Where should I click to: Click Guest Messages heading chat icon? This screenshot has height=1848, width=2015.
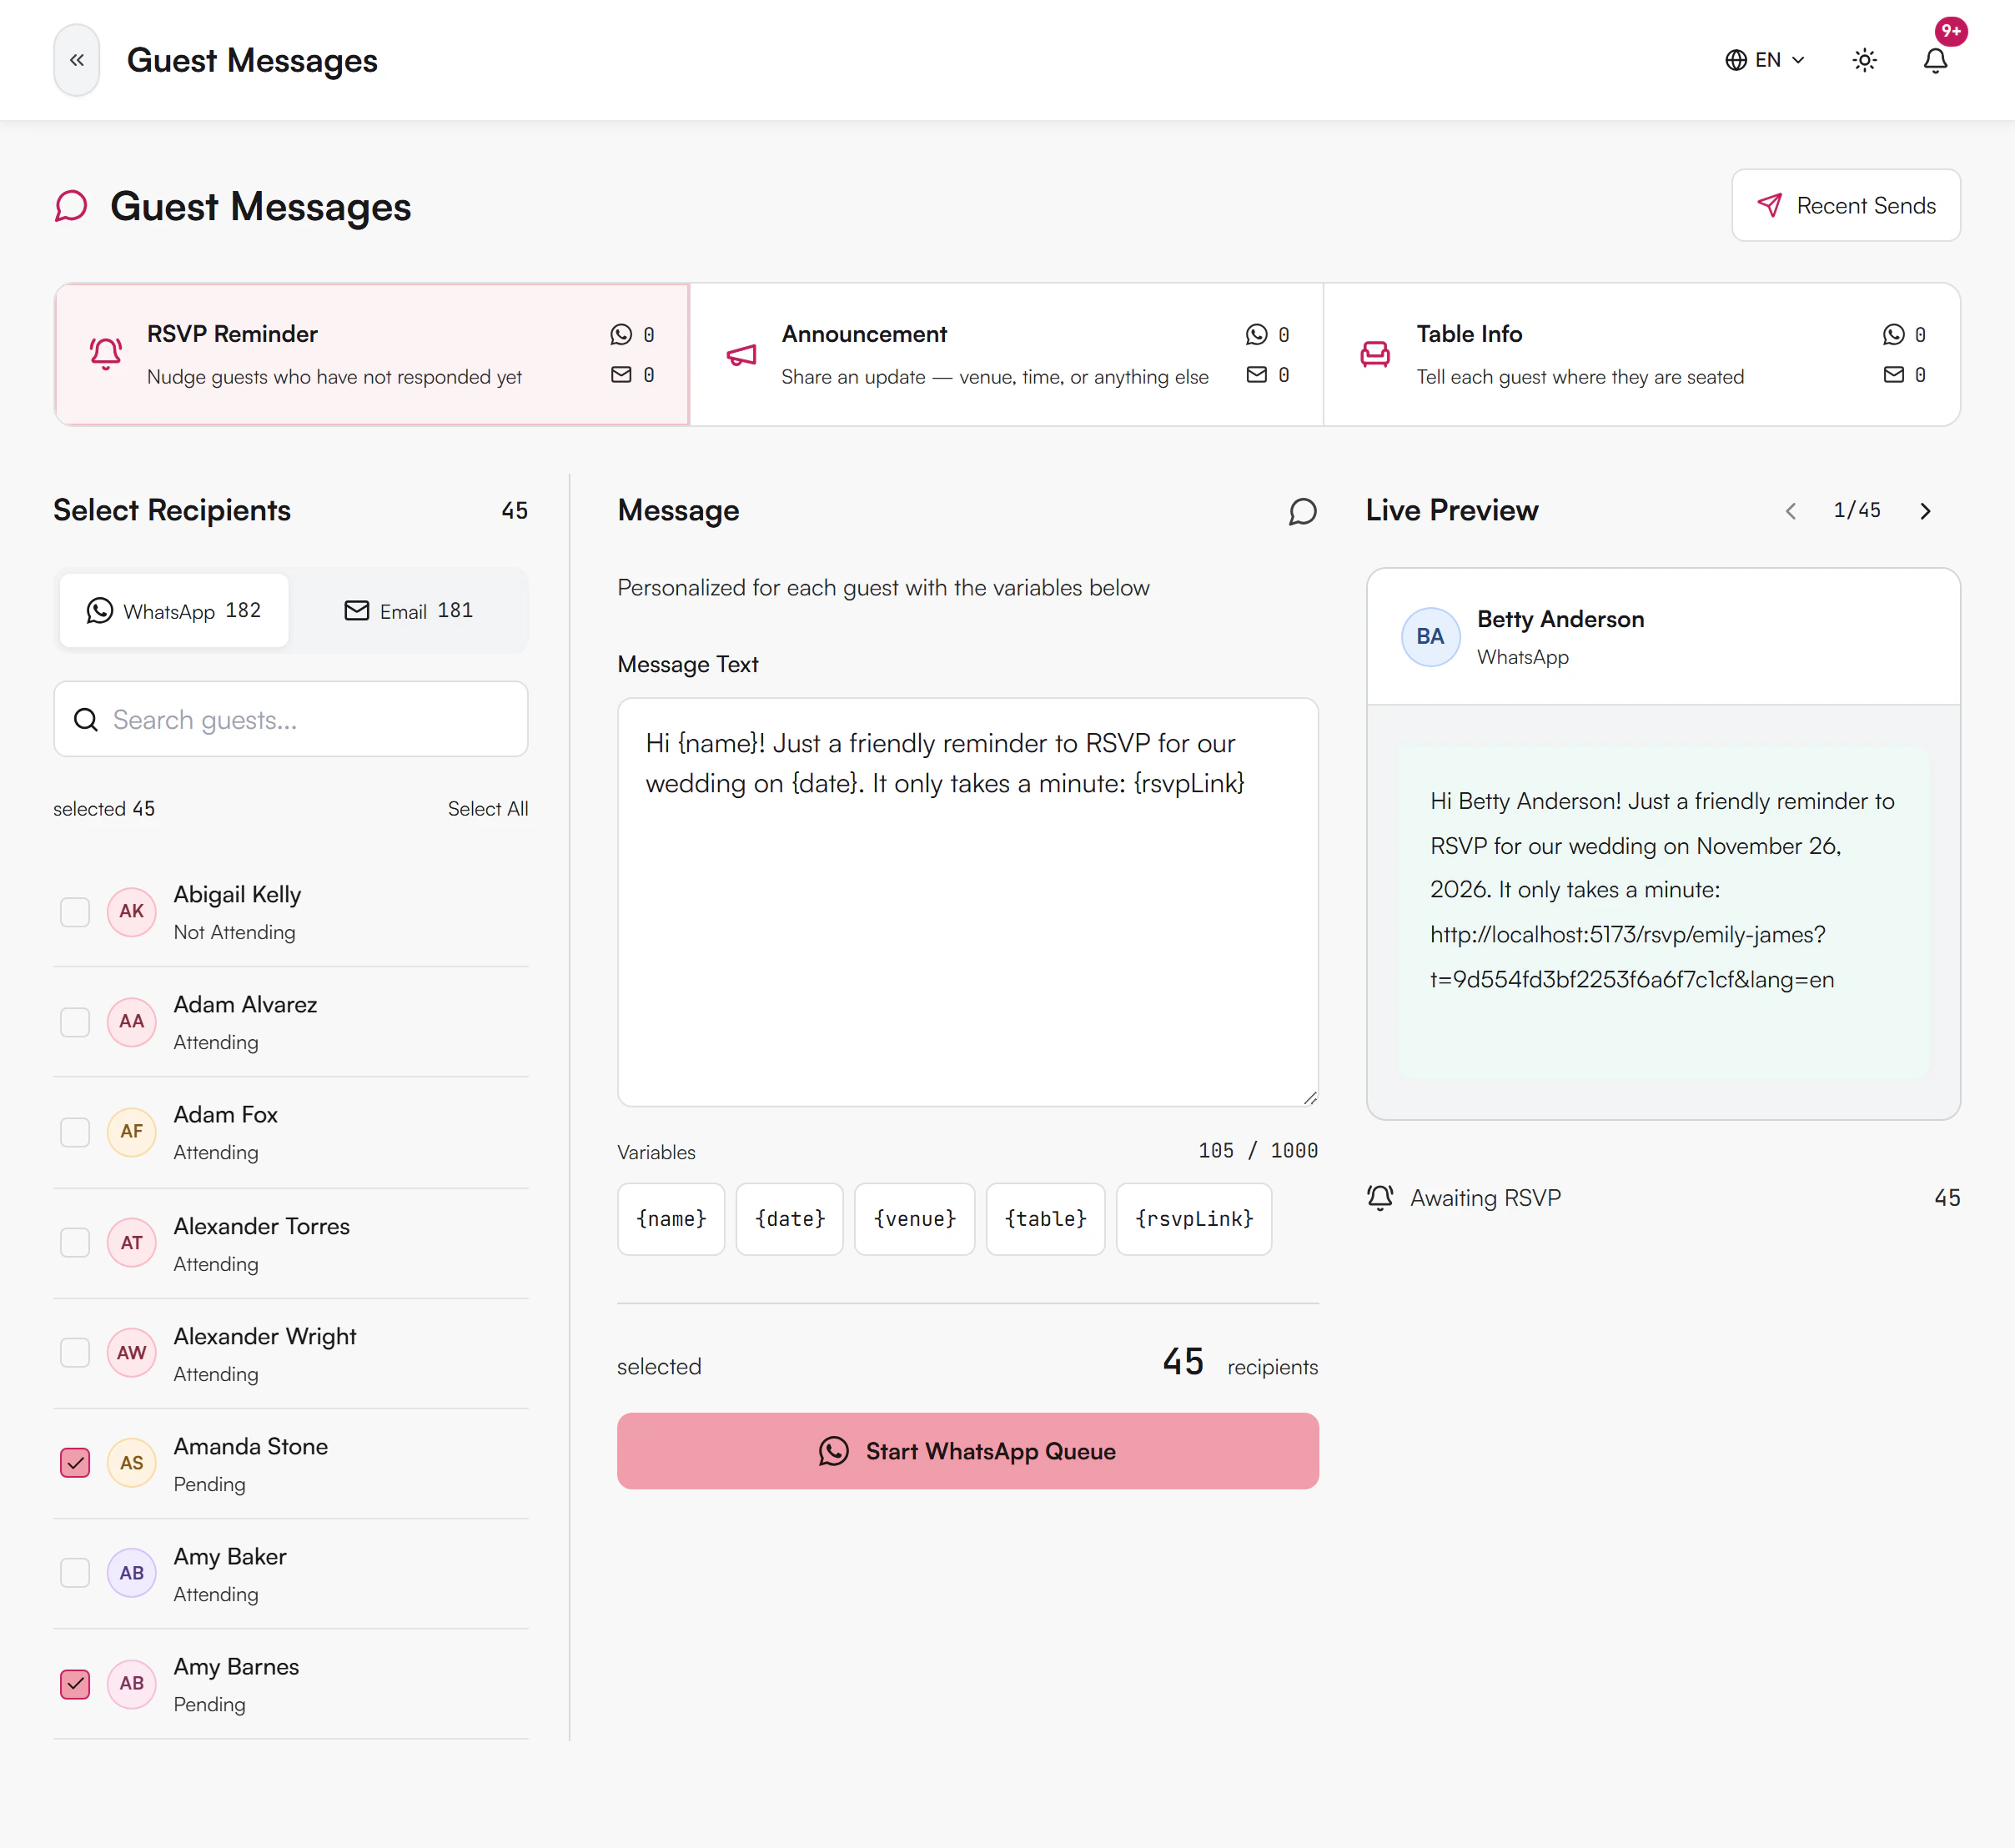(71, 206)
